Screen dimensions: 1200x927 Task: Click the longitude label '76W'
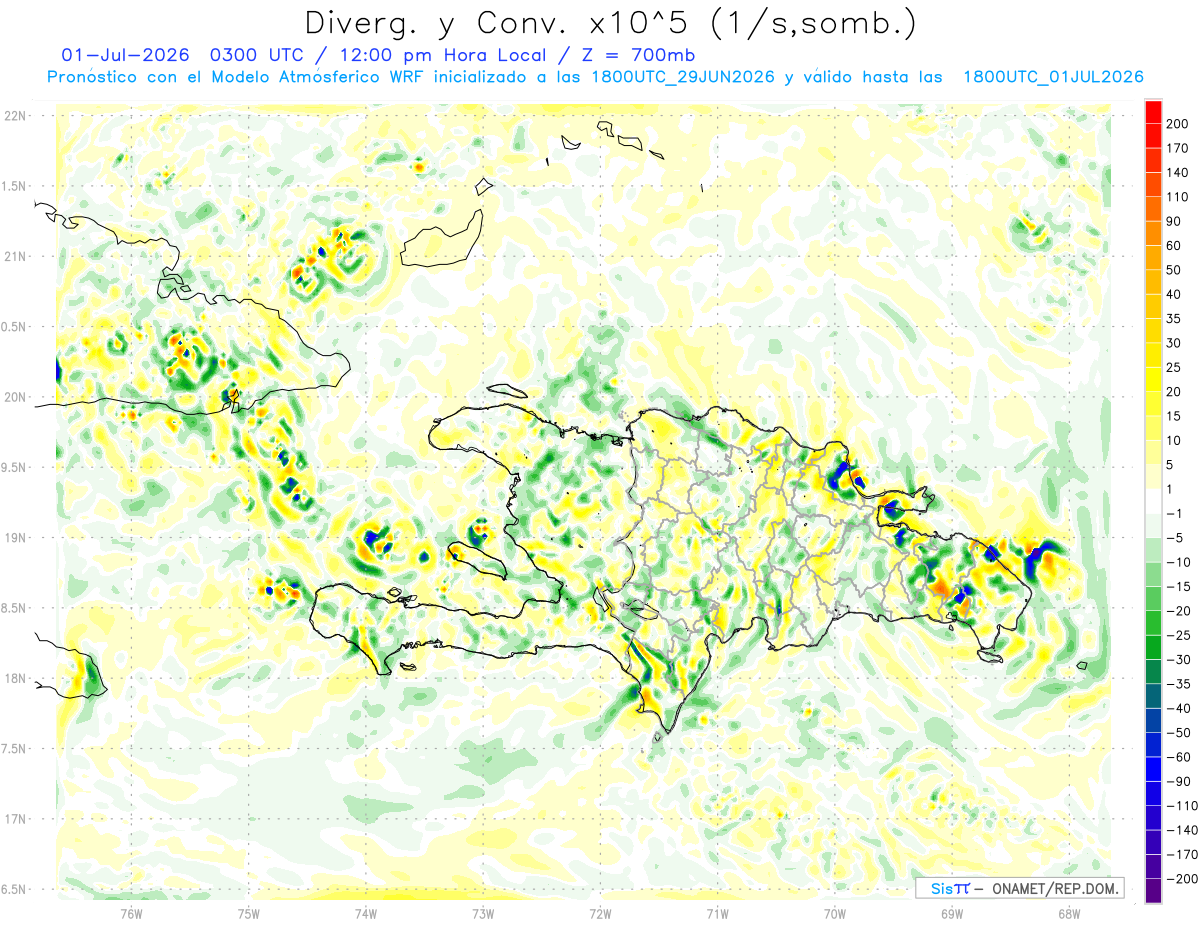point(132,913)
